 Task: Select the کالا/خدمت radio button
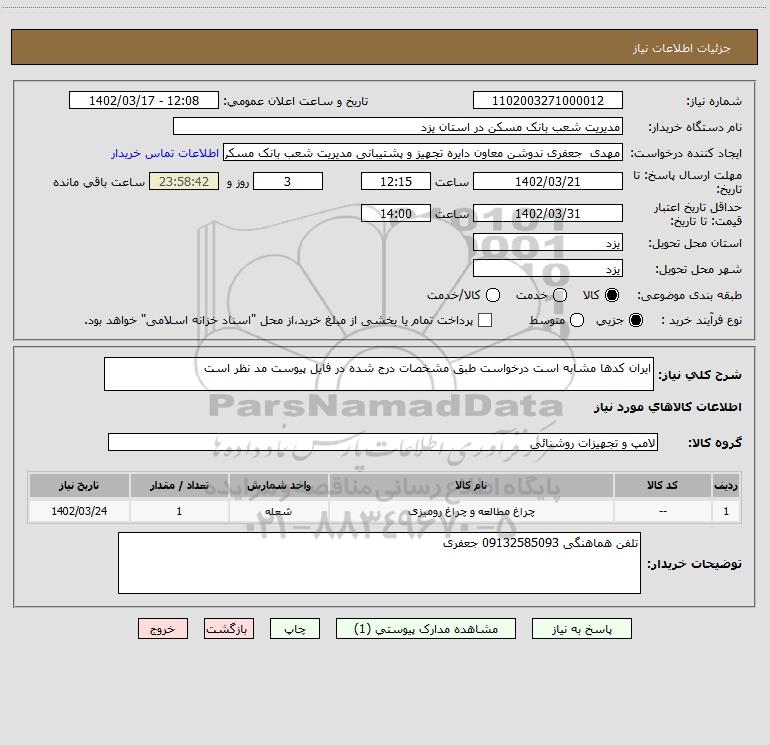tap(493, 295)
